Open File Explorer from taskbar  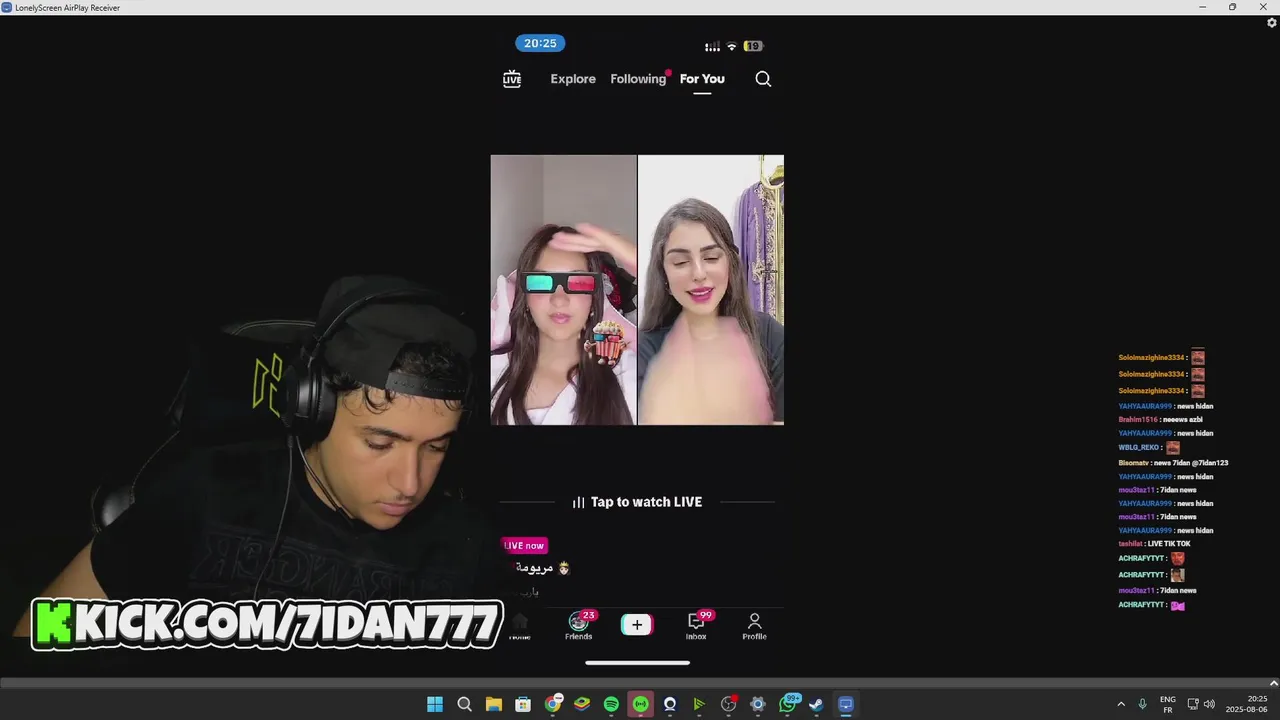tap(494, 704)
